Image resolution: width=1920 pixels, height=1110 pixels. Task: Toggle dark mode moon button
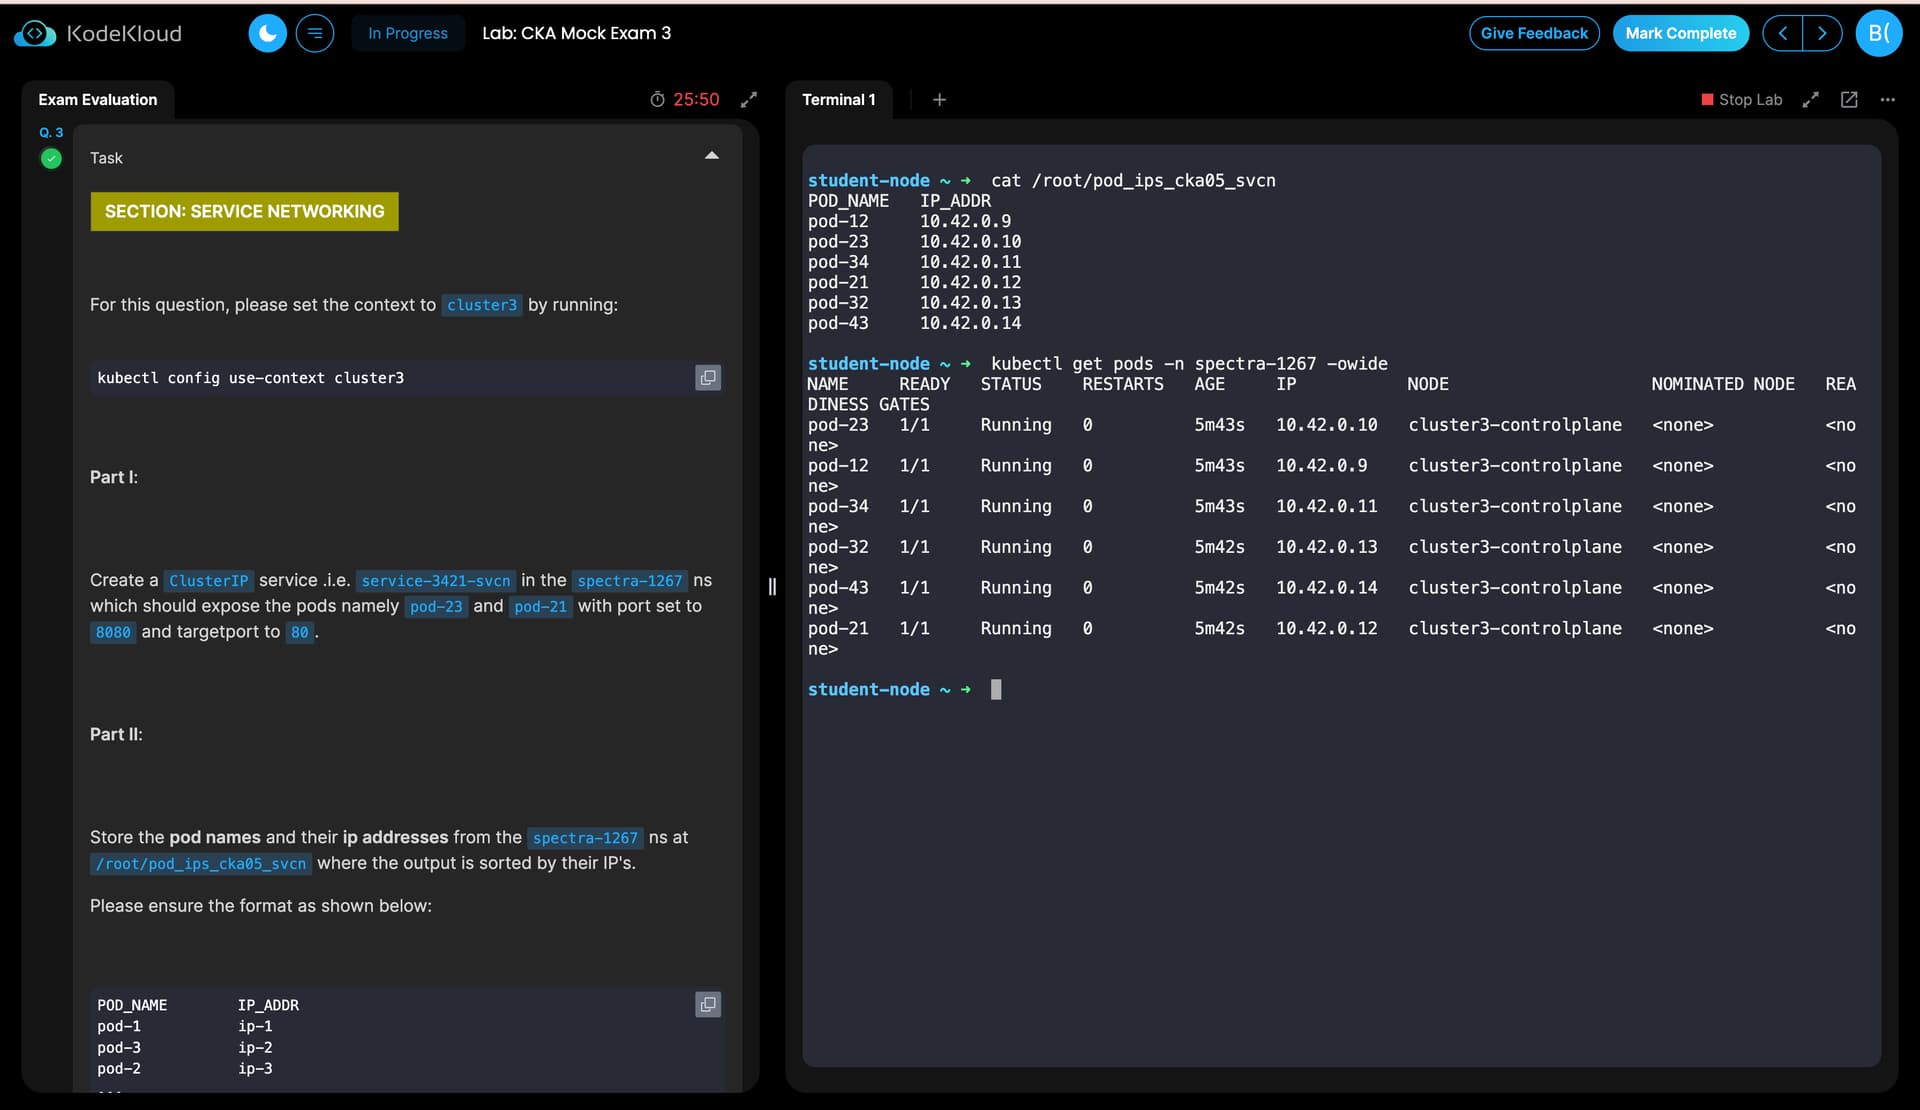267,34
